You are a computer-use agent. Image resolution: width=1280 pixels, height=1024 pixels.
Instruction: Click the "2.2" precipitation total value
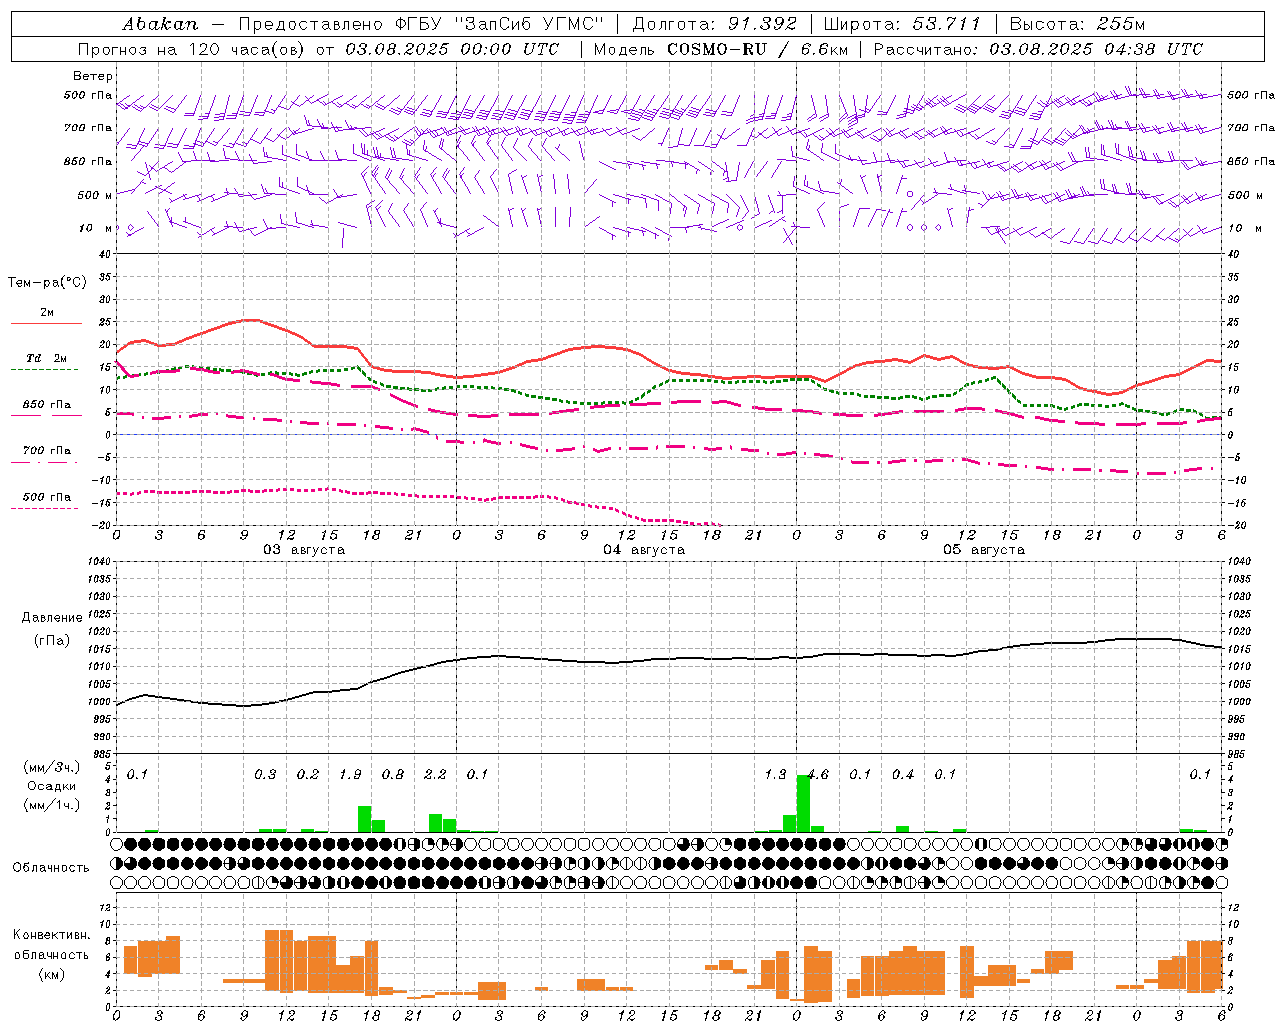tap(435, 774)
